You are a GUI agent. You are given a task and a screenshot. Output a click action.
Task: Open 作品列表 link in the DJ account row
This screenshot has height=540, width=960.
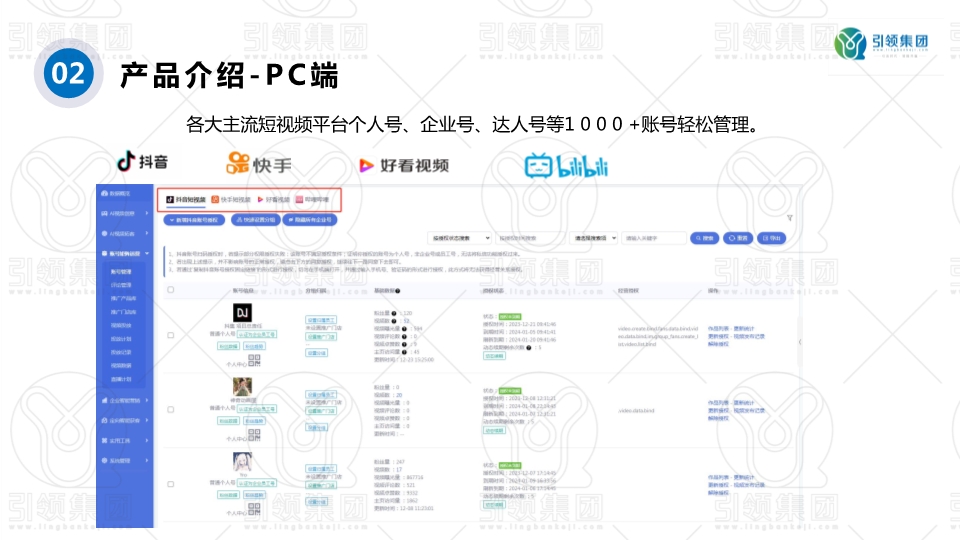(719, 329)
